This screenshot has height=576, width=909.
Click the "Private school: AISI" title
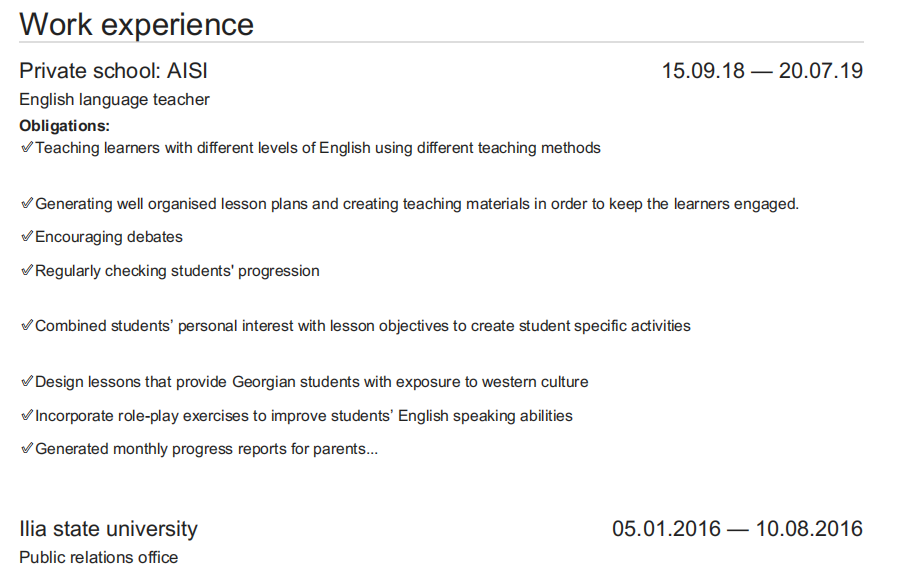click(113, 71)
